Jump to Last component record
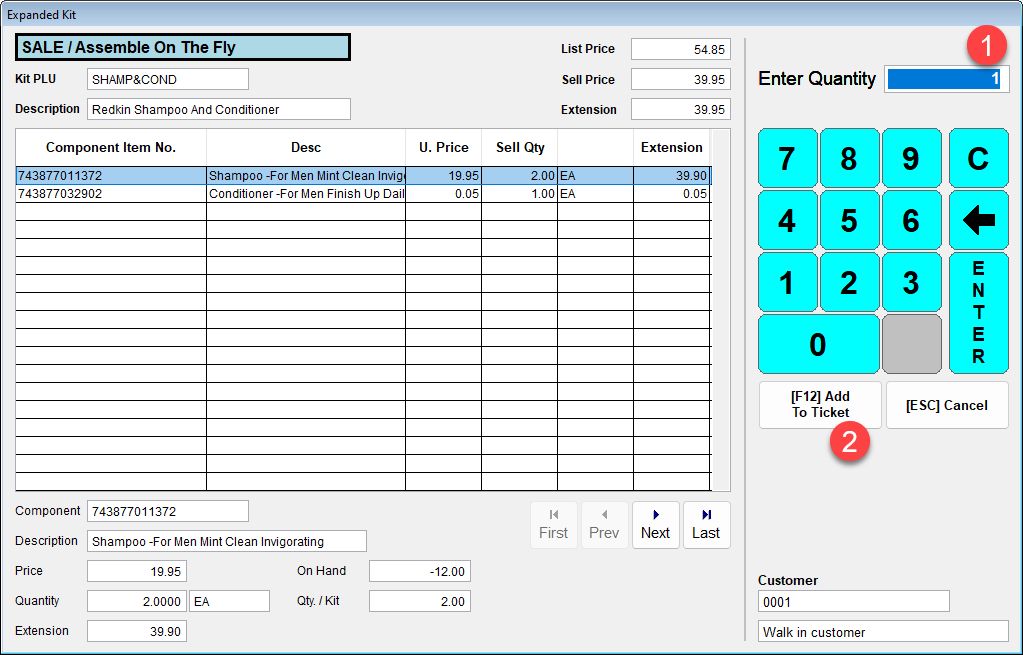This screenshot has height=655, width=1023. coord(706,524)
